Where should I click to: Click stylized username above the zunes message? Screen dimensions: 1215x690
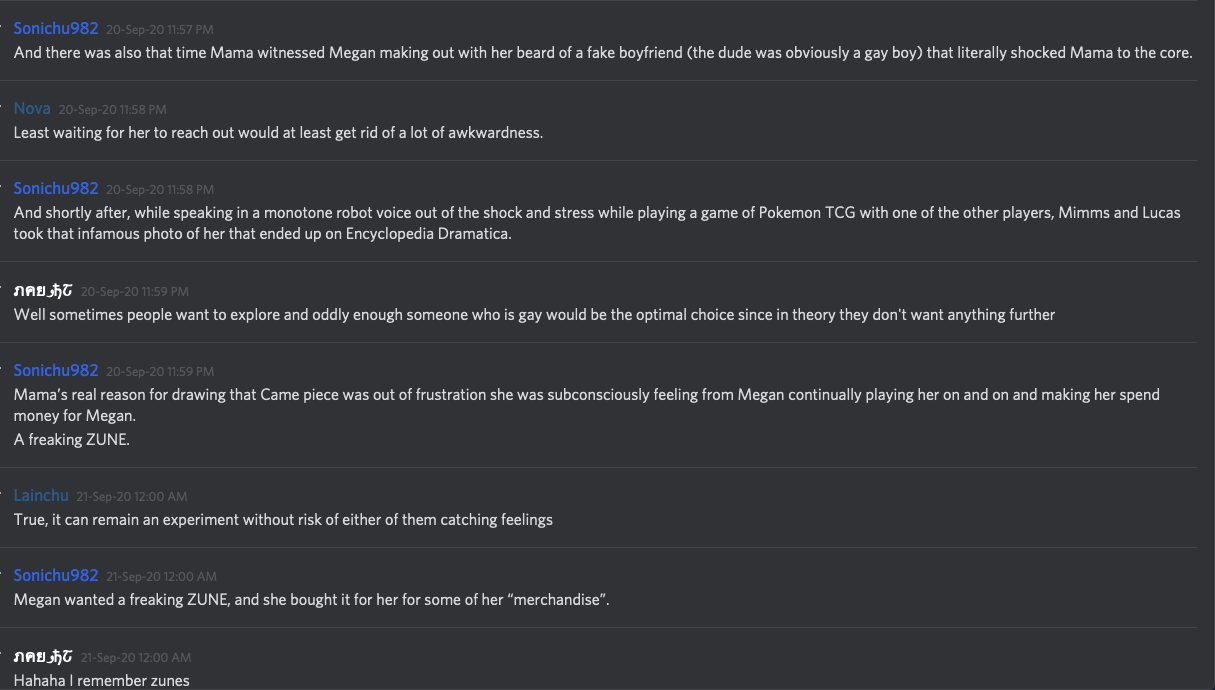[43, 656]
